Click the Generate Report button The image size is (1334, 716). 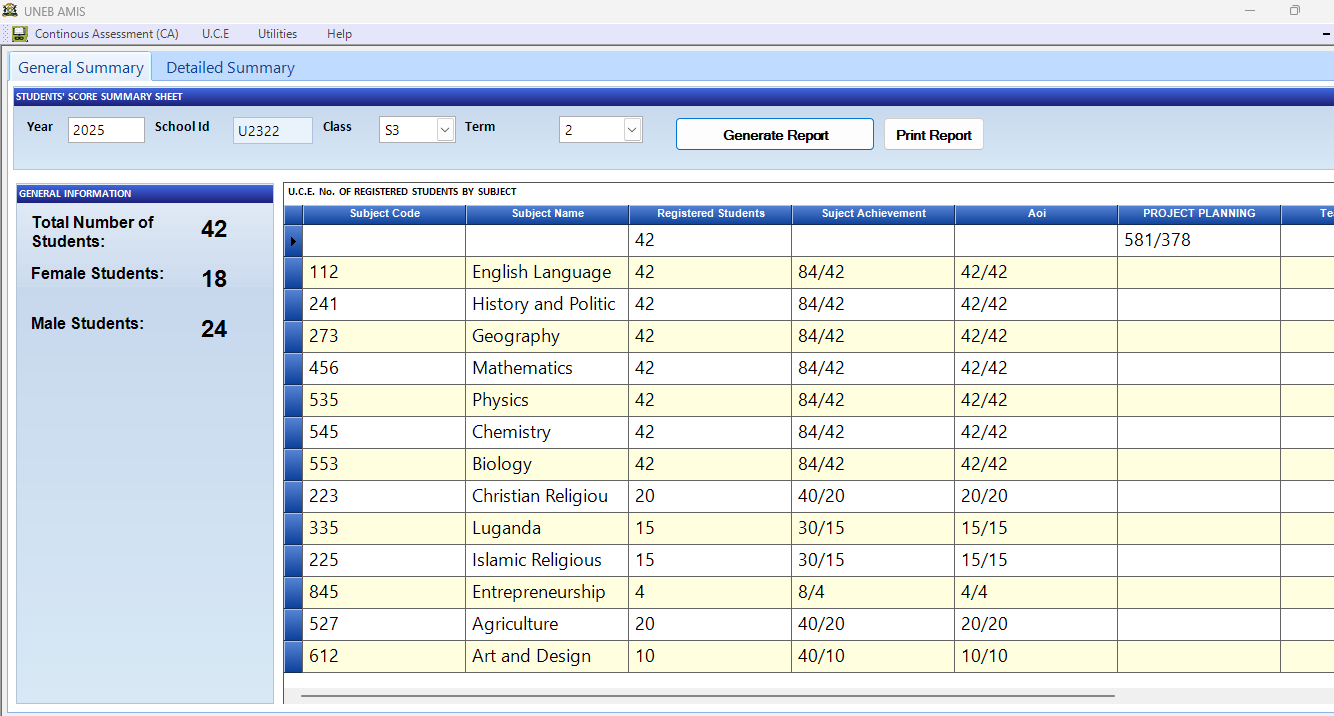click(774, 134)
